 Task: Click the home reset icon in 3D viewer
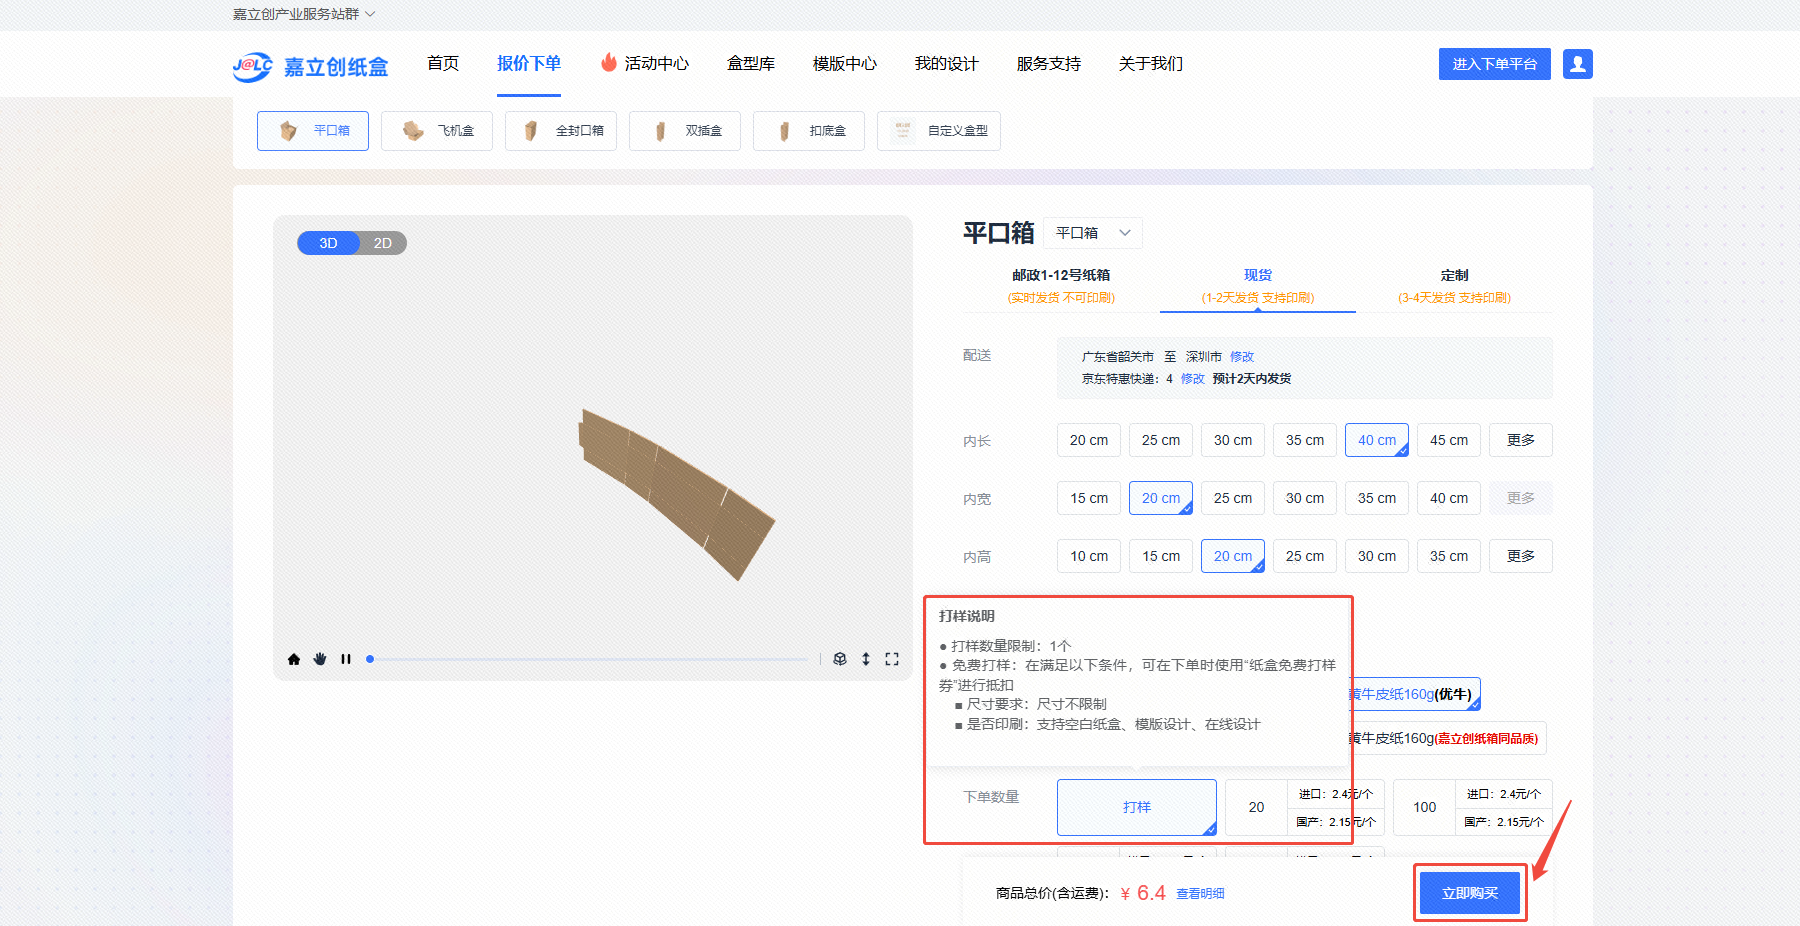[294, 659]
